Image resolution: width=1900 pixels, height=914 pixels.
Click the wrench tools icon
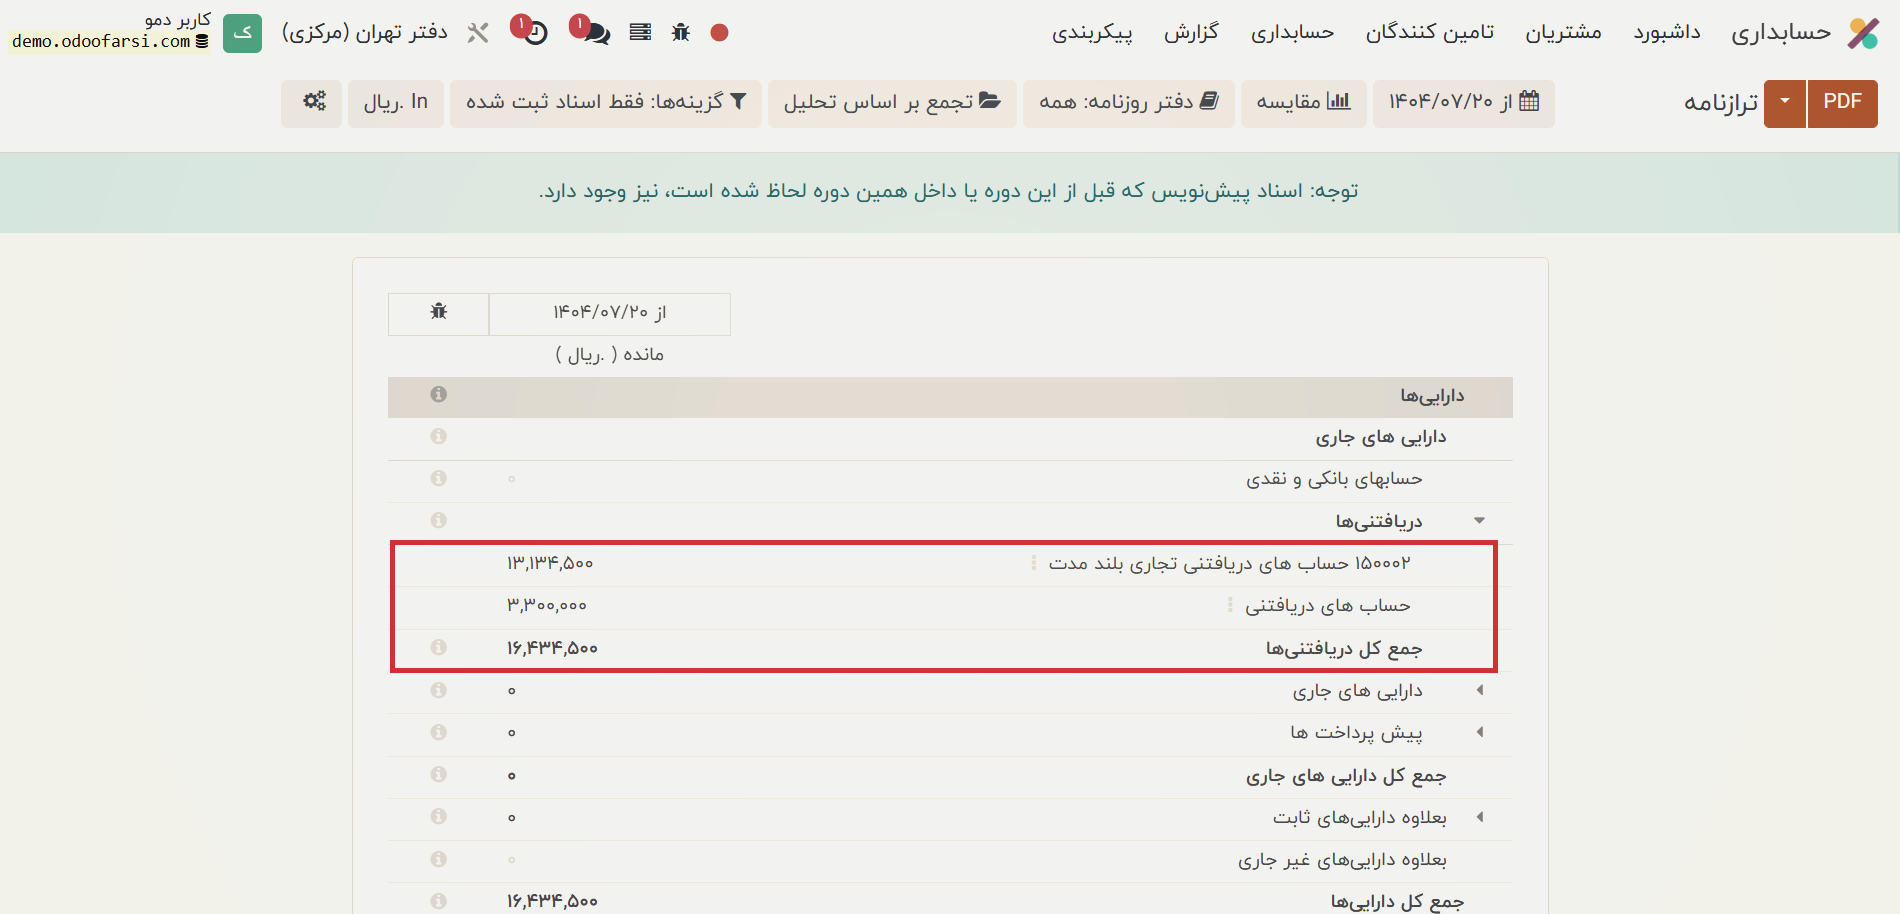pyautogui.click(x=478, y=33)
